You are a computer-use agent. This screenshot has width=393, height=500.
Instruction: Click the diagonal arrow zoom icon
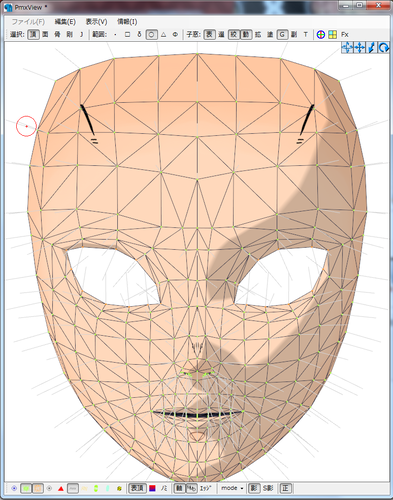pos(371,48)
